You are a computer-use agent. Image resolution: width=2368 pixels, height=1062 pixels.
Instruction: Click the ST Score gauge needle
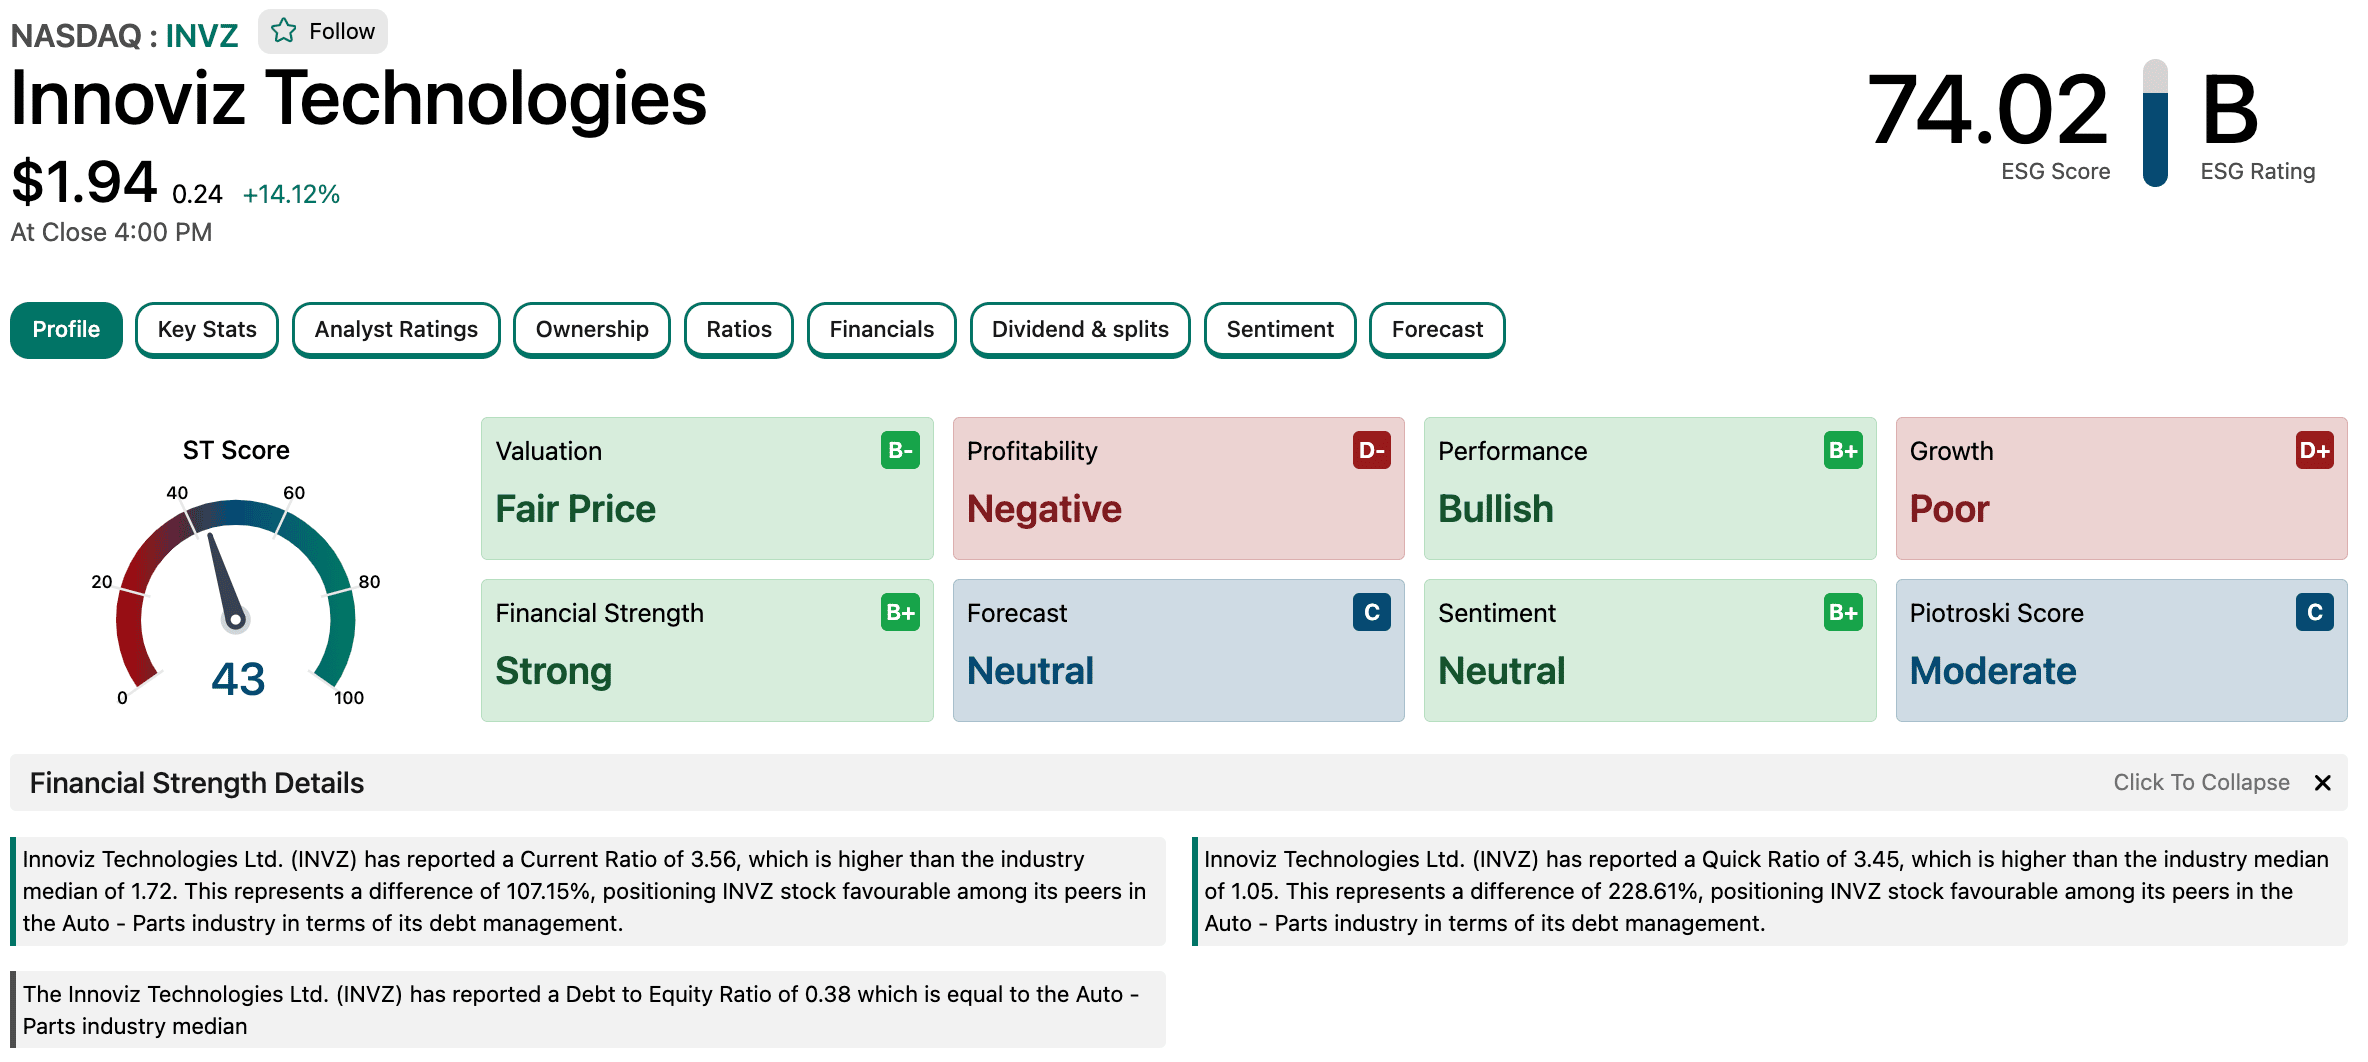pyautogui.click(x=224, y=580)
